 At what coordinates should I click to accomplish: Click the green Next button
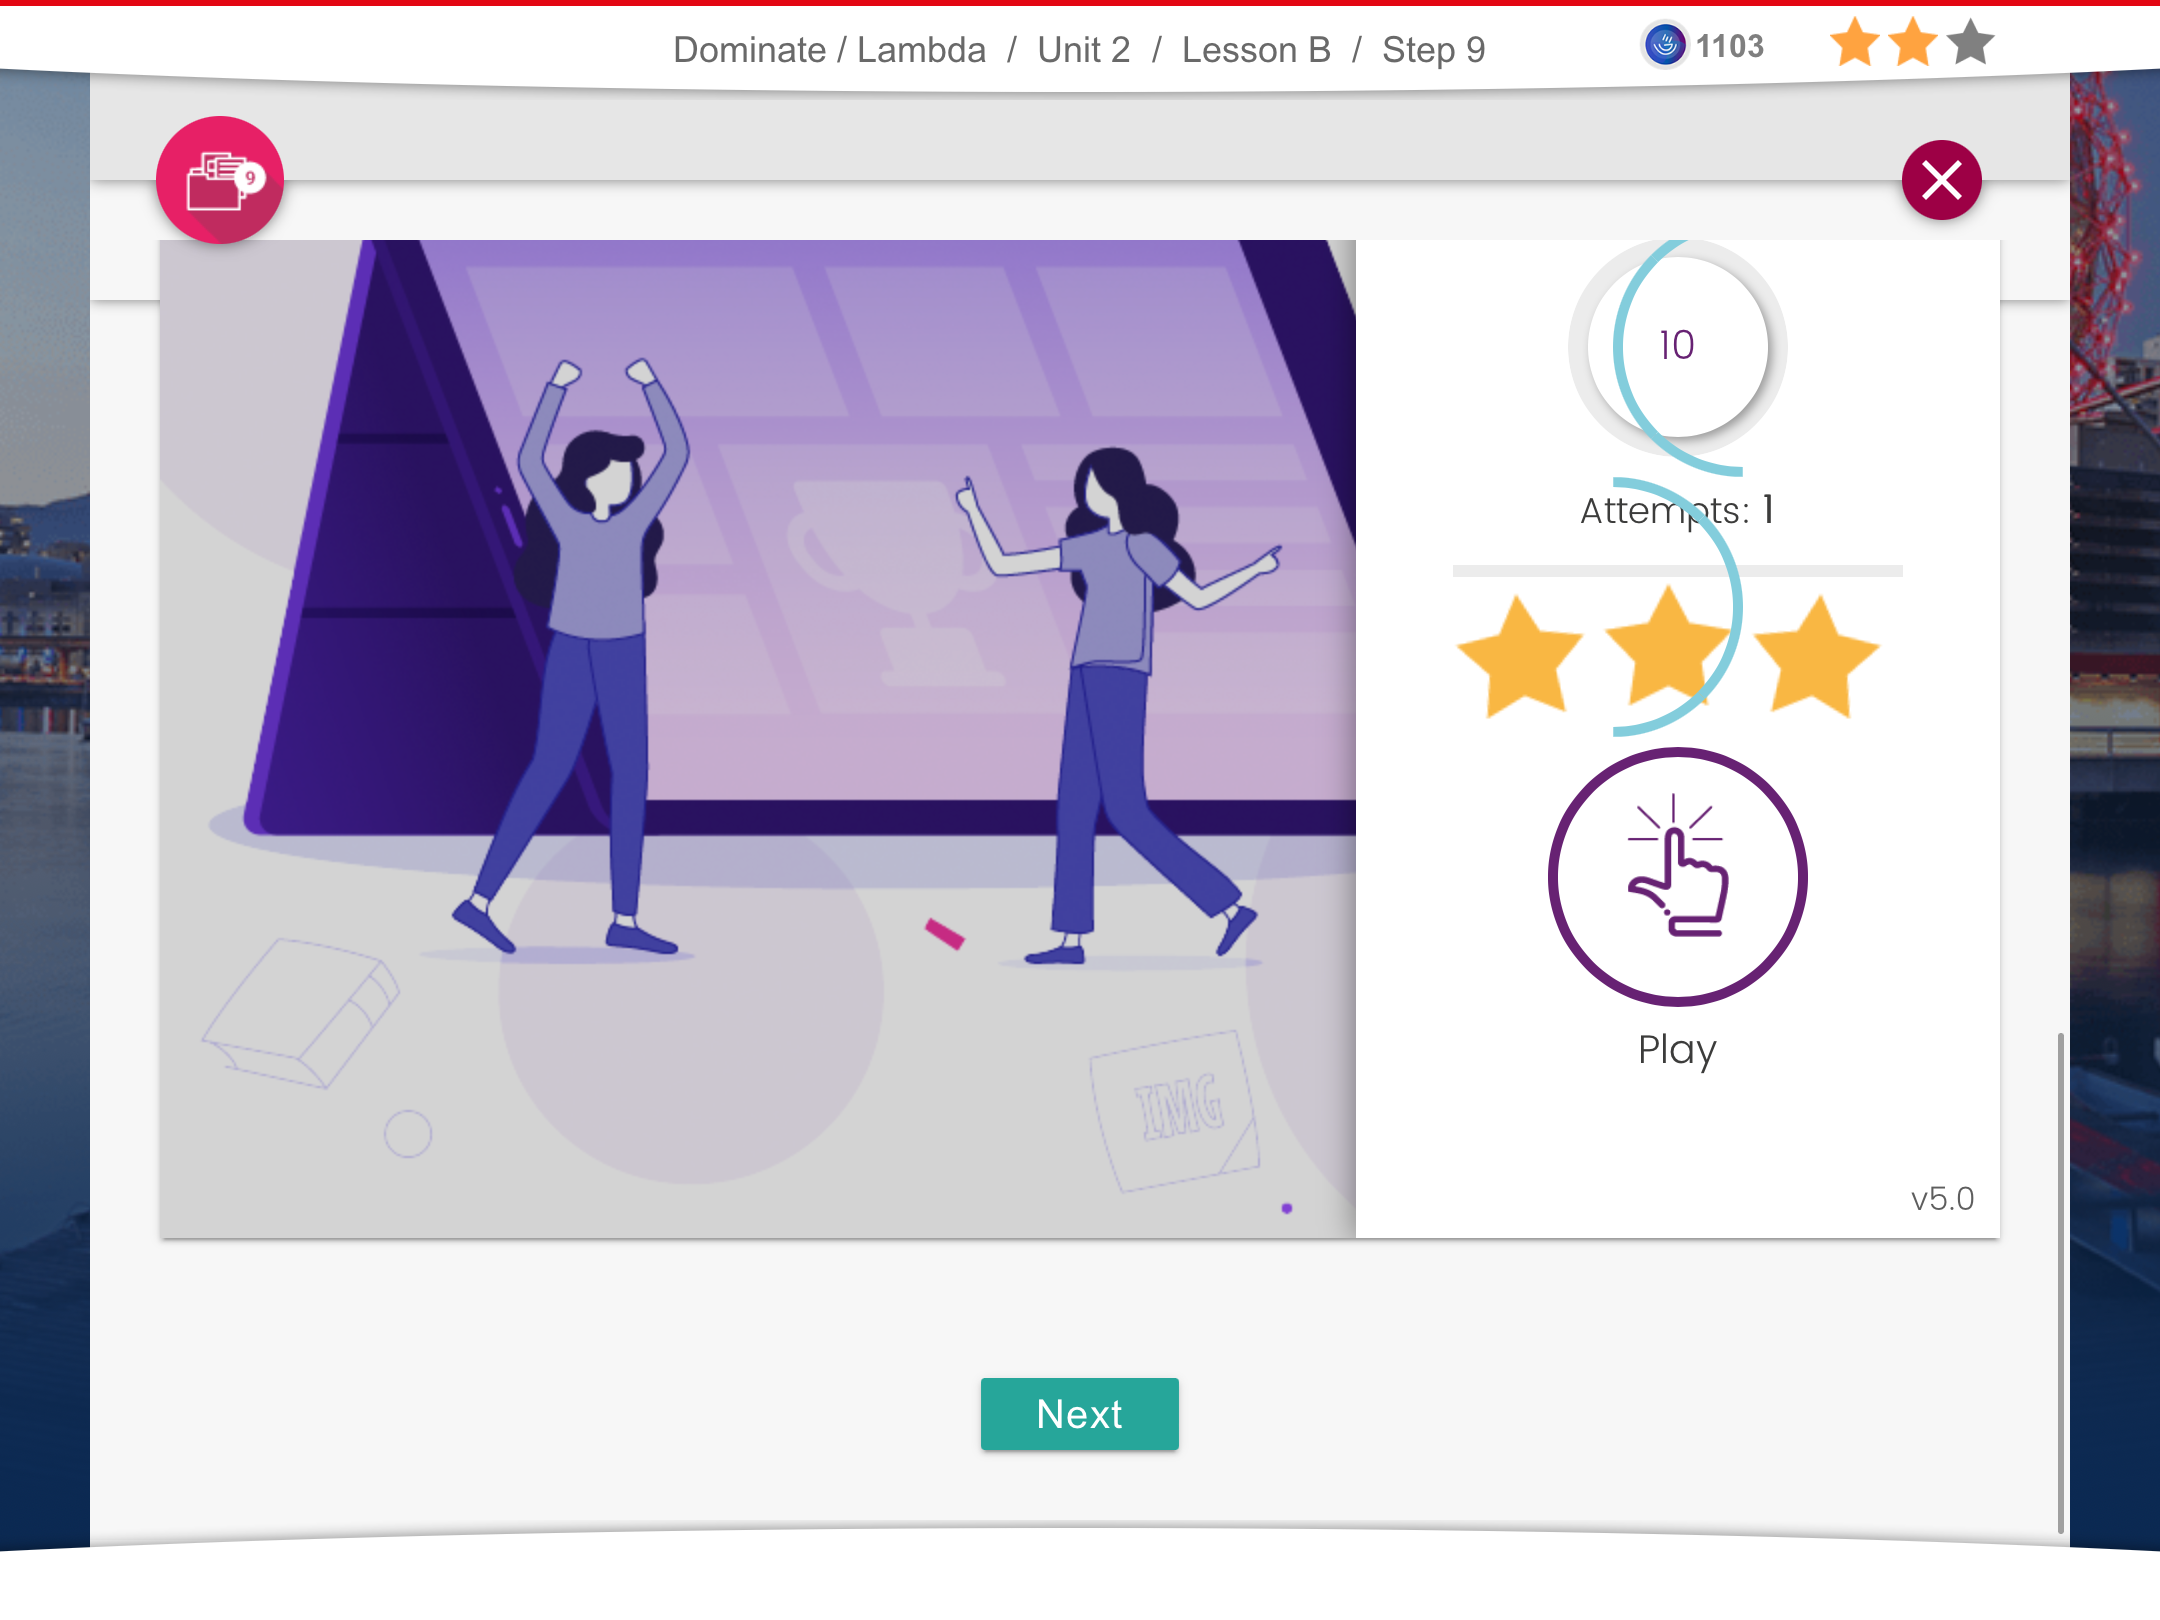click(x=1079, y=1413)
